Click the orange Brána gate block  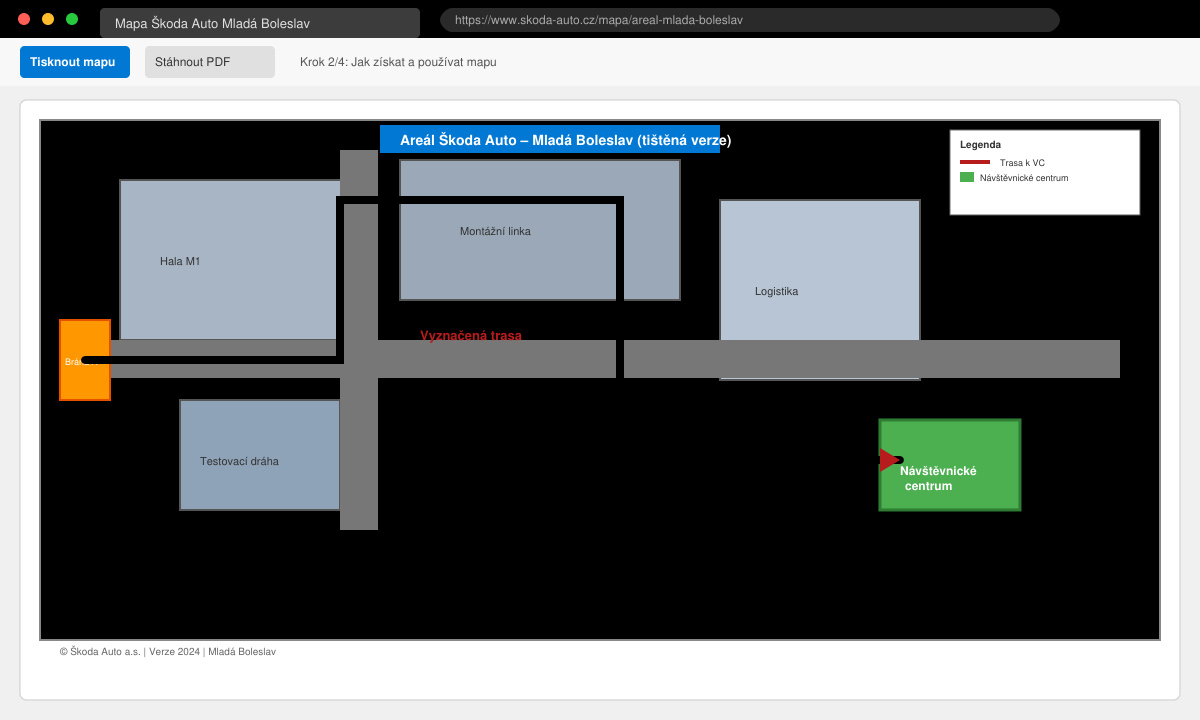click(85, 360)
